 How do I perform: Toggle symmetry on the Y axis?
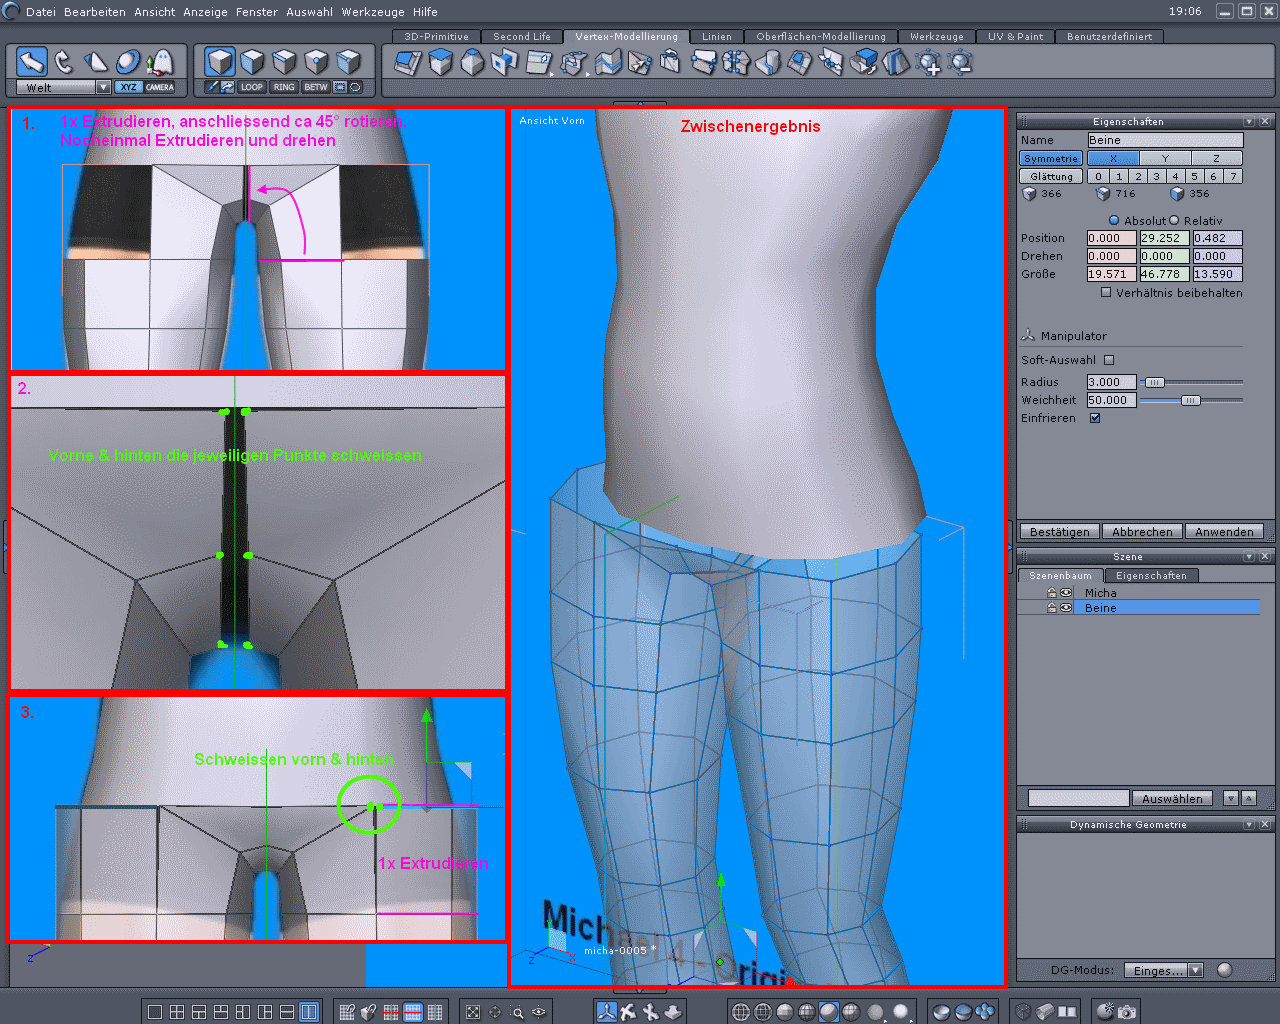pyautogui.click(x=1165, y=158)
